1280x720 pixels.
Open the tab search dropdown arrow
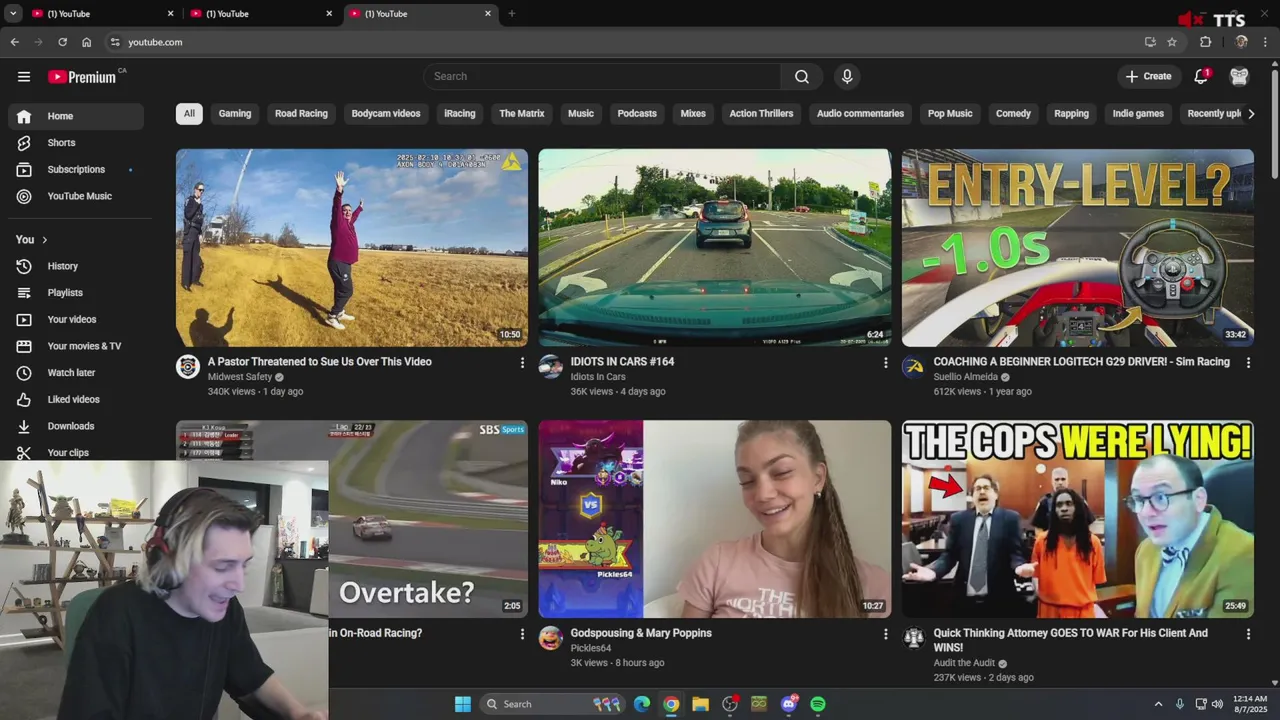(x=13, y=14)
